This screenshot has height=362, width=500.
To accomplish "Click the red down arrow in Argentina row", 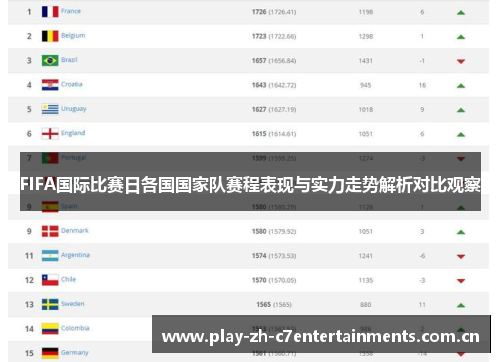I will pos(461,257).
